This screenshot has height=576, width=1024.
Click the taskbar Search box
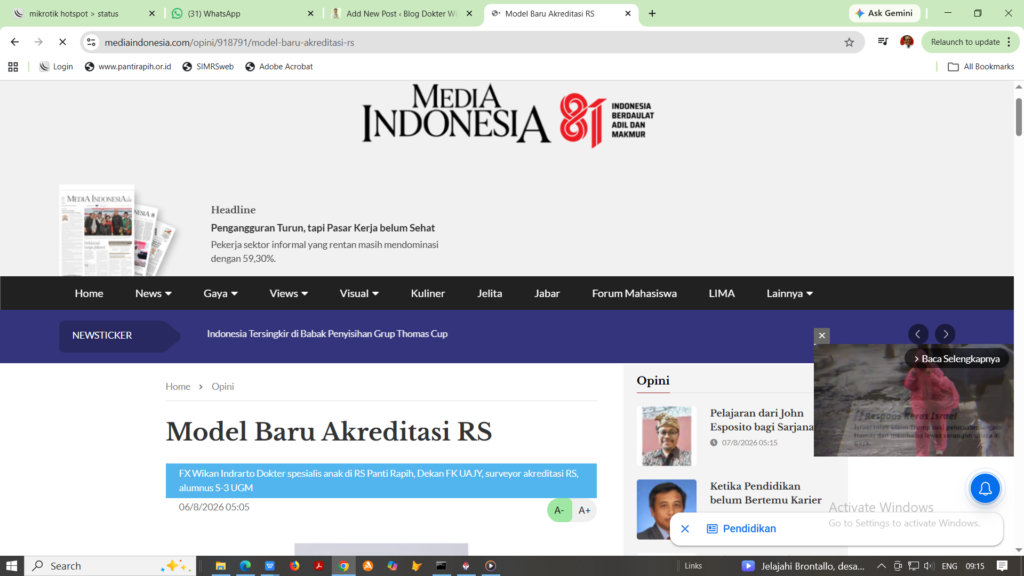coord(110,566)
